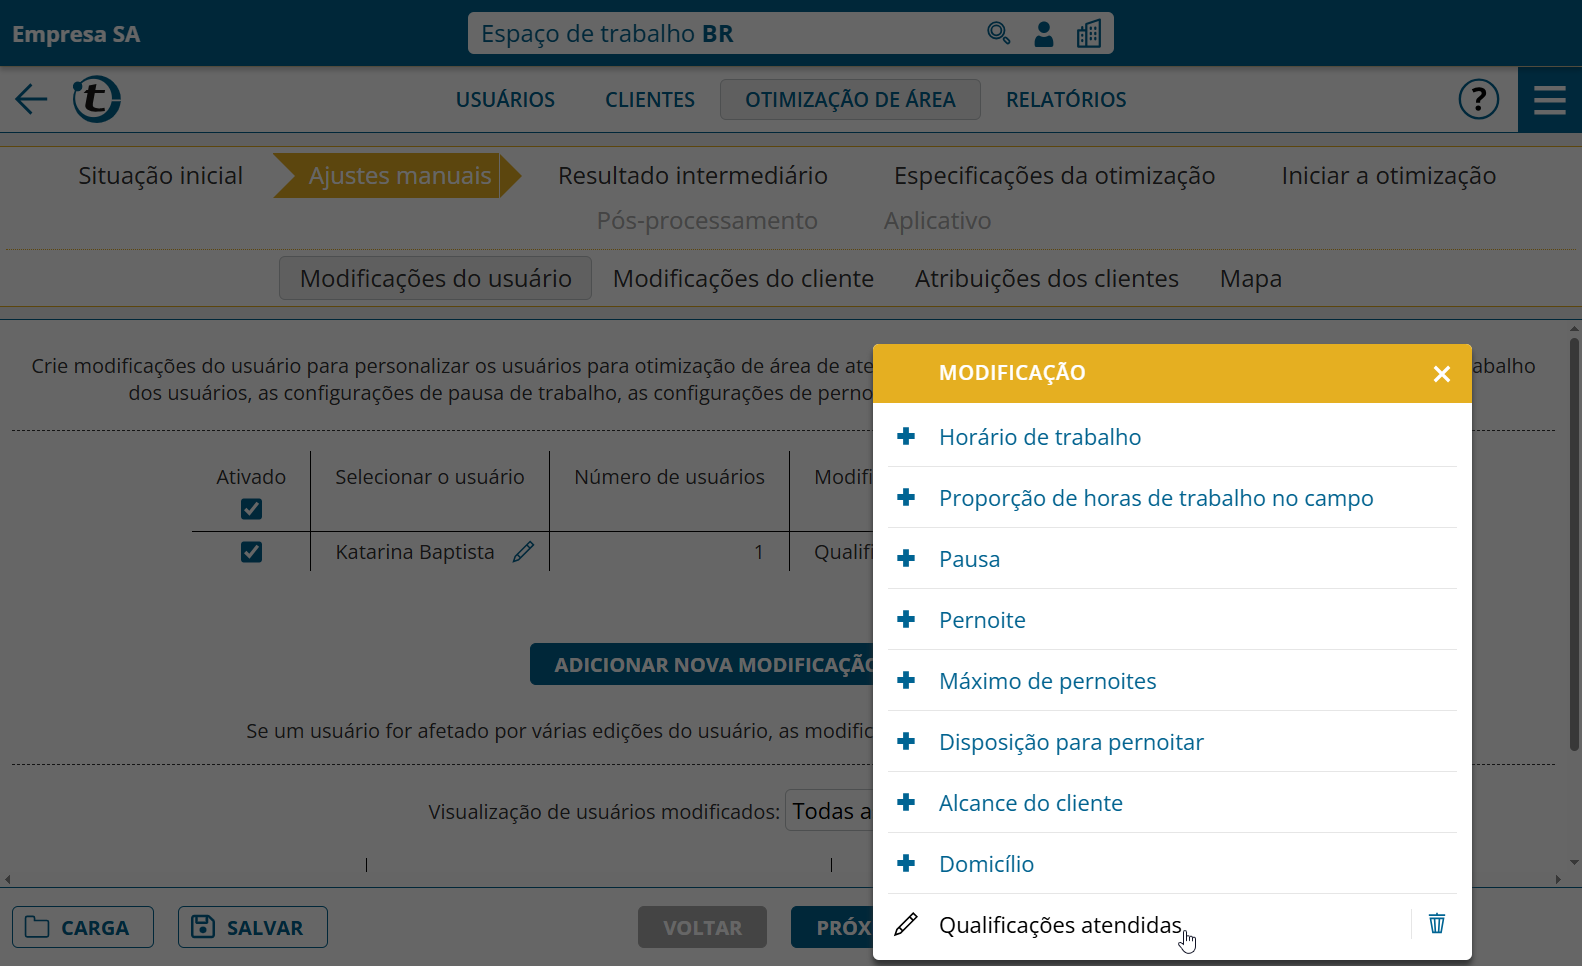Open the Visualização de usuários modificados dropdown
The image size is (1582, 966).
[830, 811]
